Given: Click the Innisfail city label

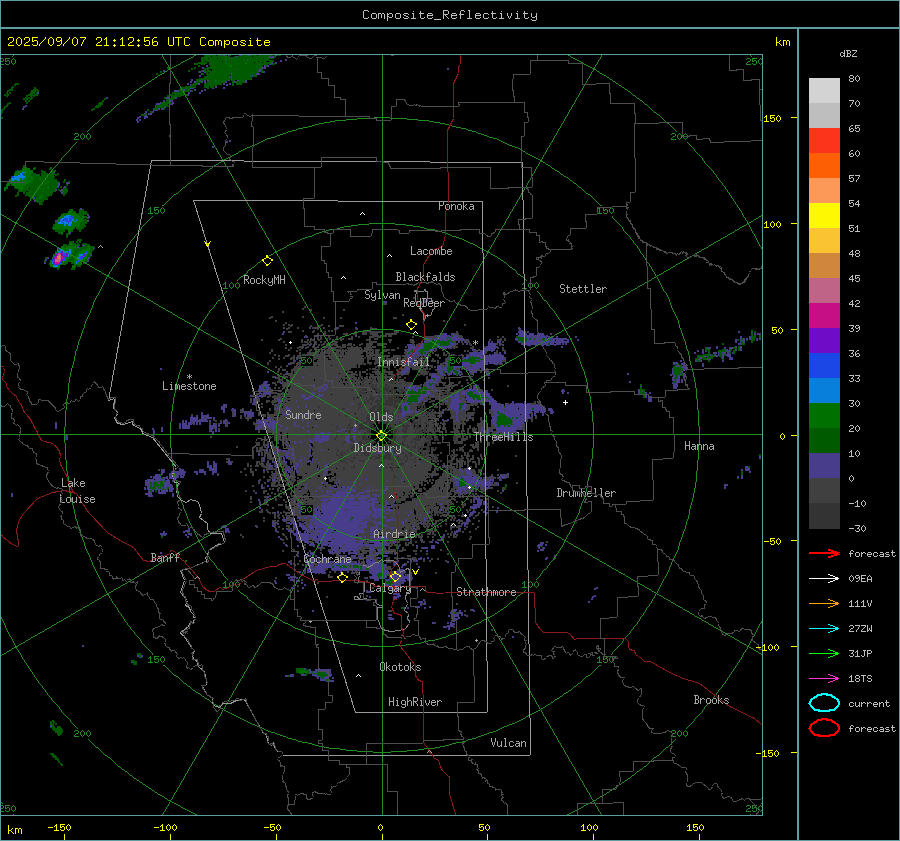Looking at the screenshot, I should (403, 362).
